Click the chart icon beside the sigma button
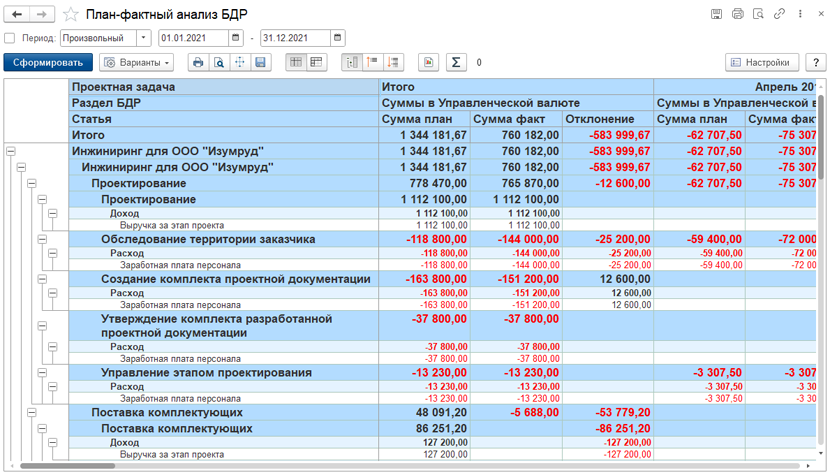 click(428, 62)
